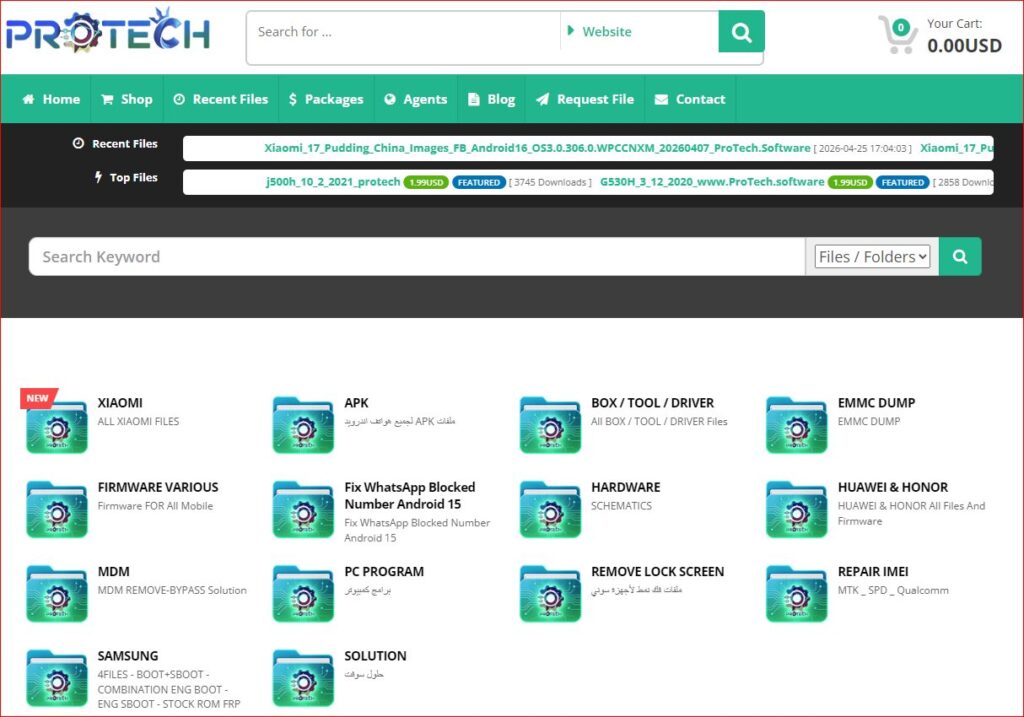Click the Contact envelope icon
Viewport: 1024px width, 717px height.
[662, 99]
